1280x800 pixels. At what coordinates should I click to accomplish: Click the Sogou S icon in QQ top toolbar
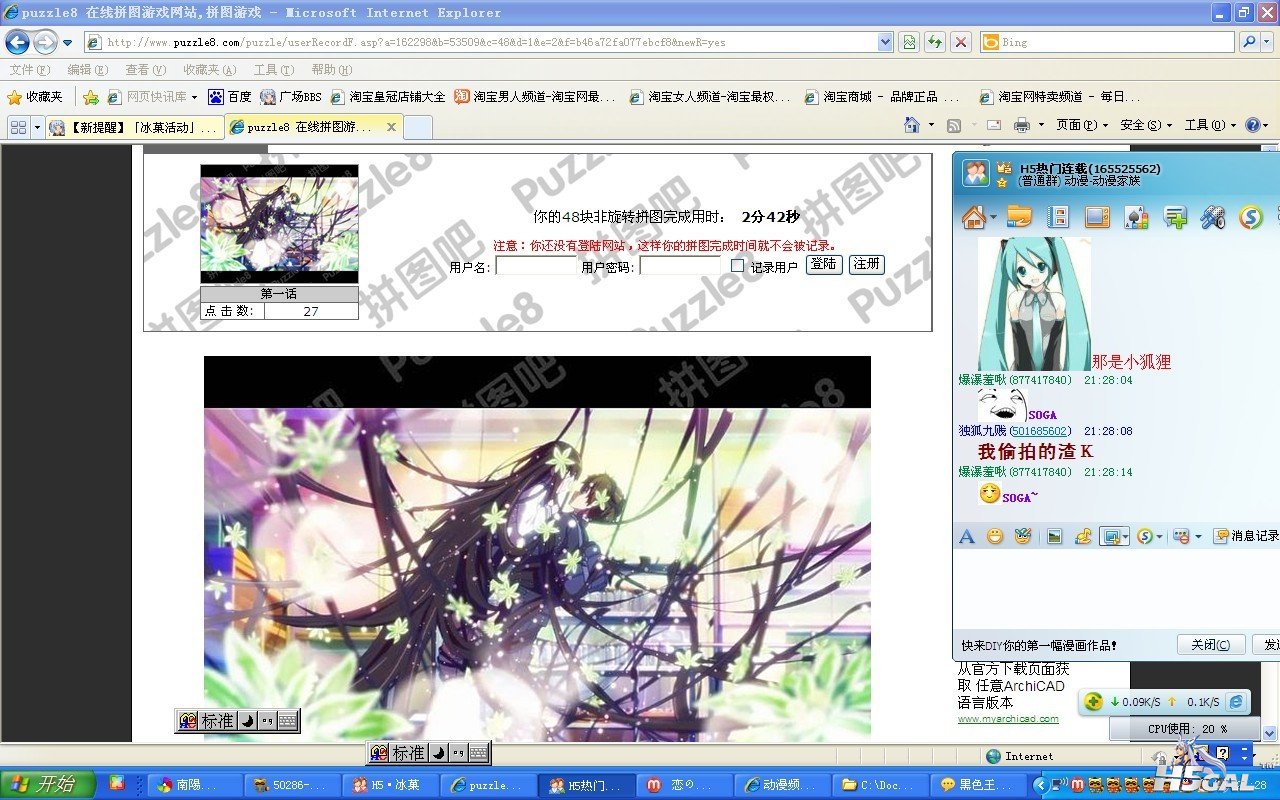pos(1251,217)
